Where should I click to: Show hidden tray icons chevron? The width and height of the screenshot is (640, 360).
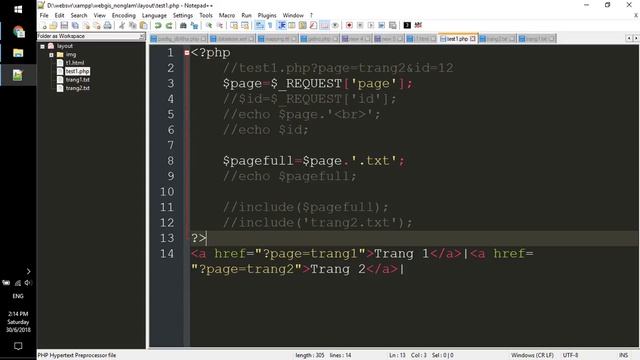[x=28, y=271]
